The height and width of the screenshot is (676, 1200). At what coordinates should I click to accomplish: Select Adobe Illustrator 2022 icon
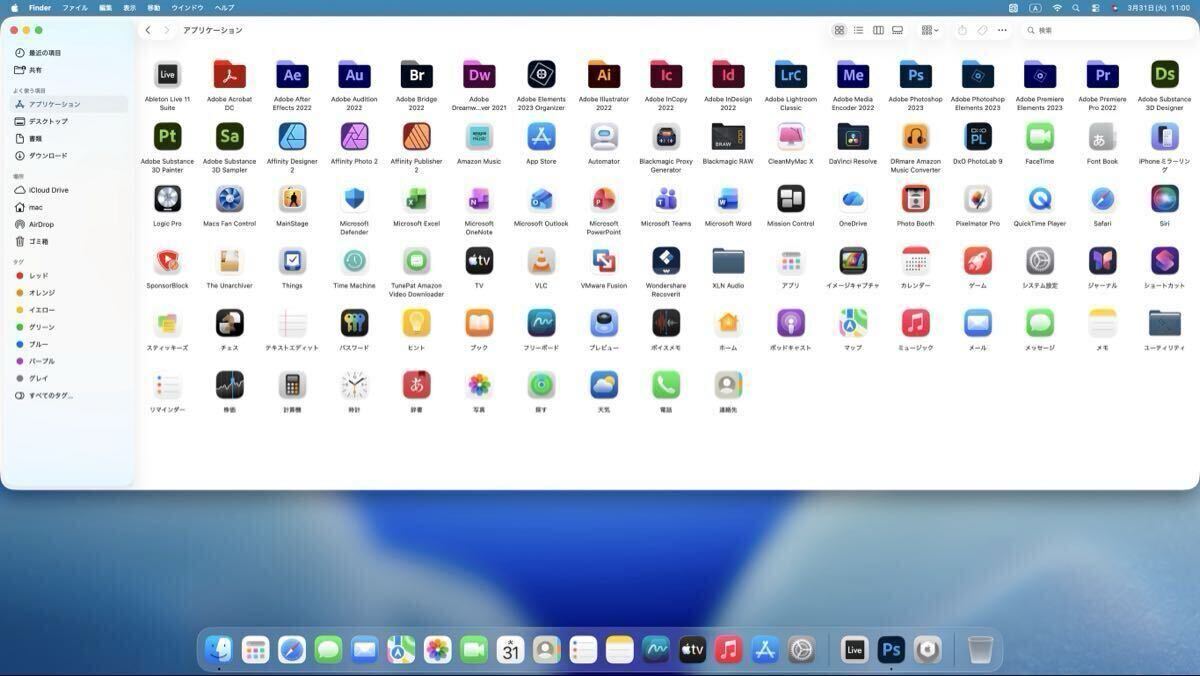tap(604, 75)
